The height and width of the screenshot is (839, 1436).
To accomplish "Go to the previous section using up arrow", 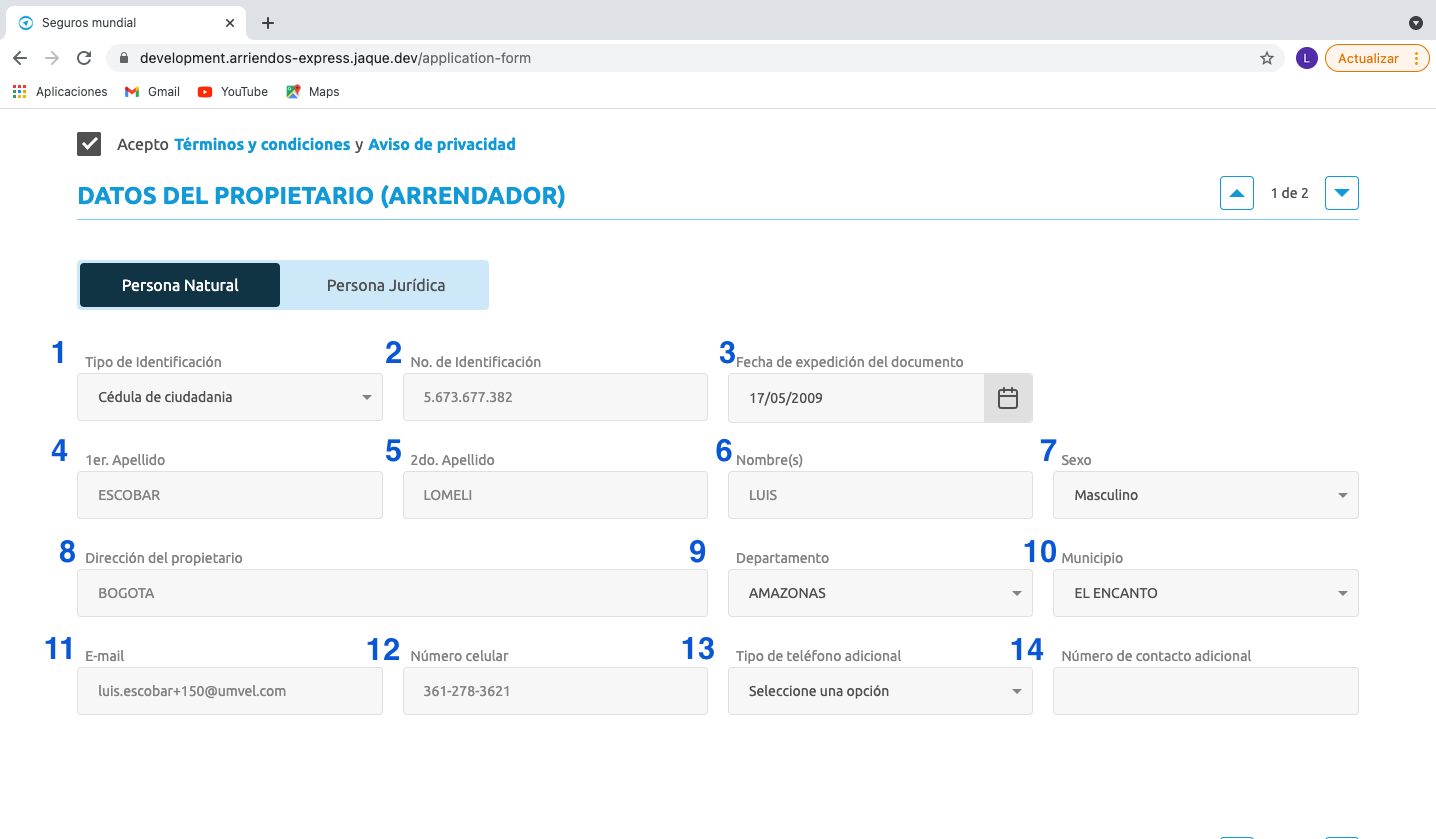I will point(1237,193).
